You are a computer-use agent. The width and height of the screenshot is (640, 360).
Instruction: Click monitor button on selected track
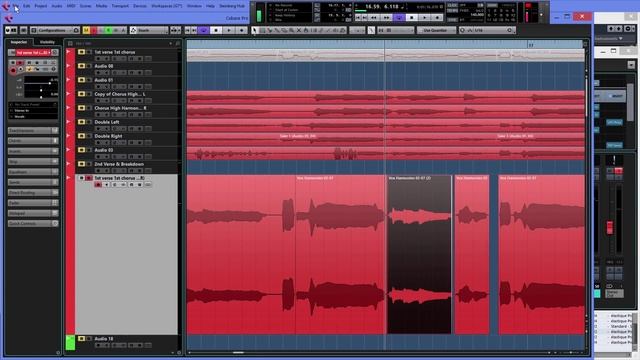coord(106,185)
